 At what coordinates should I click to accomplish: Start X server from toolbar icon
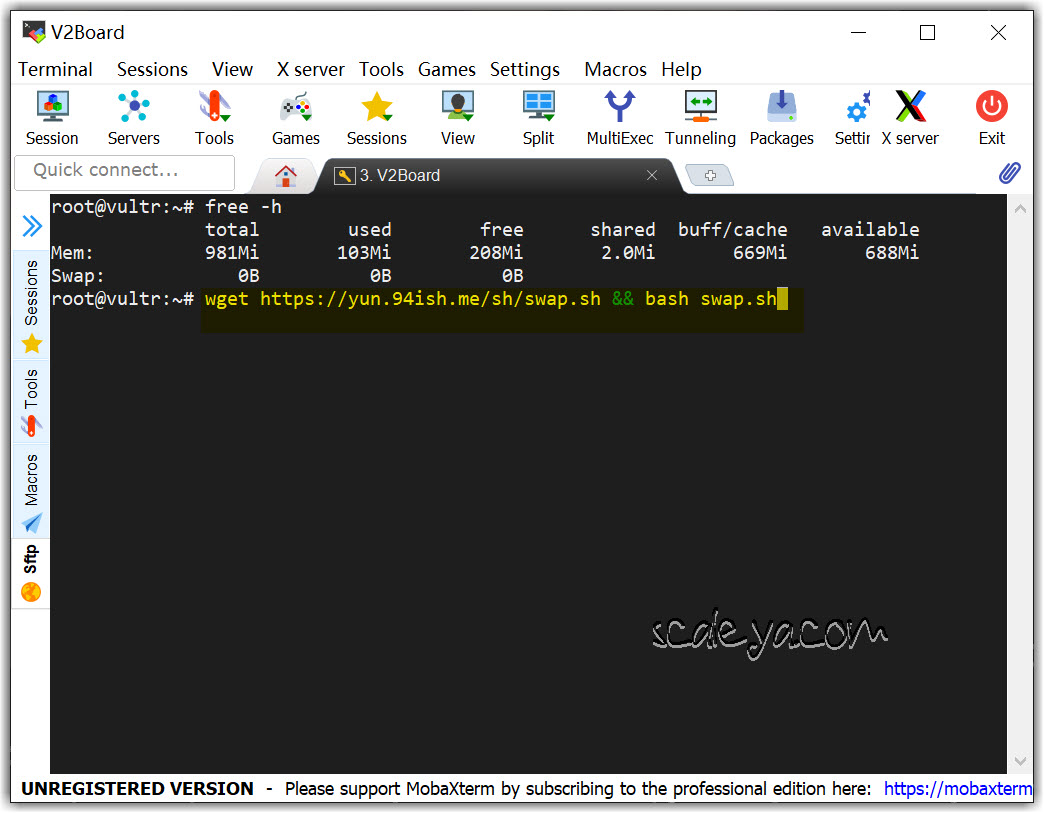[x=910, y=118]
